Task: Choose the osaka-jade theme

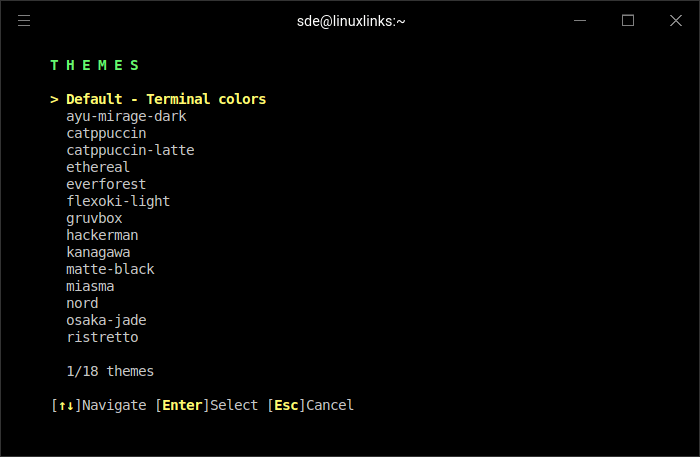Action: (x=106, y=320)
